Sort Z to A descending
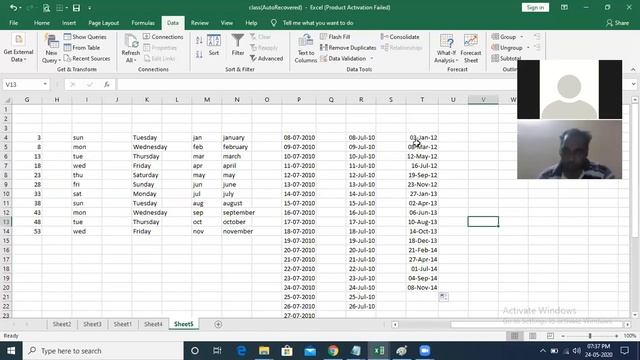Screen dimensions: 640x360 click(199, 55)
